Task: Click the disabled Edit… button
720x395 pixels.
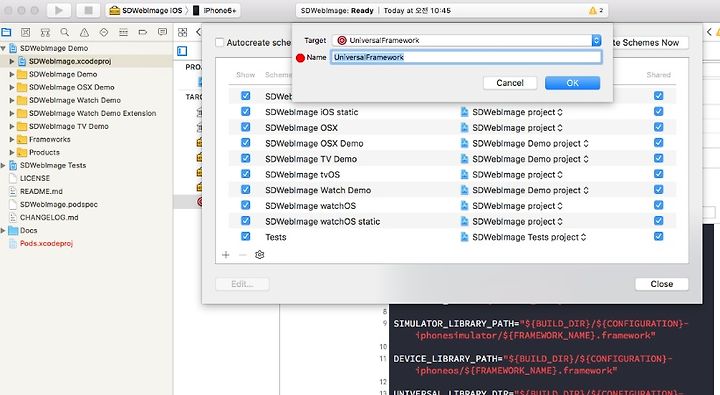Action: [x=242, y=284]
